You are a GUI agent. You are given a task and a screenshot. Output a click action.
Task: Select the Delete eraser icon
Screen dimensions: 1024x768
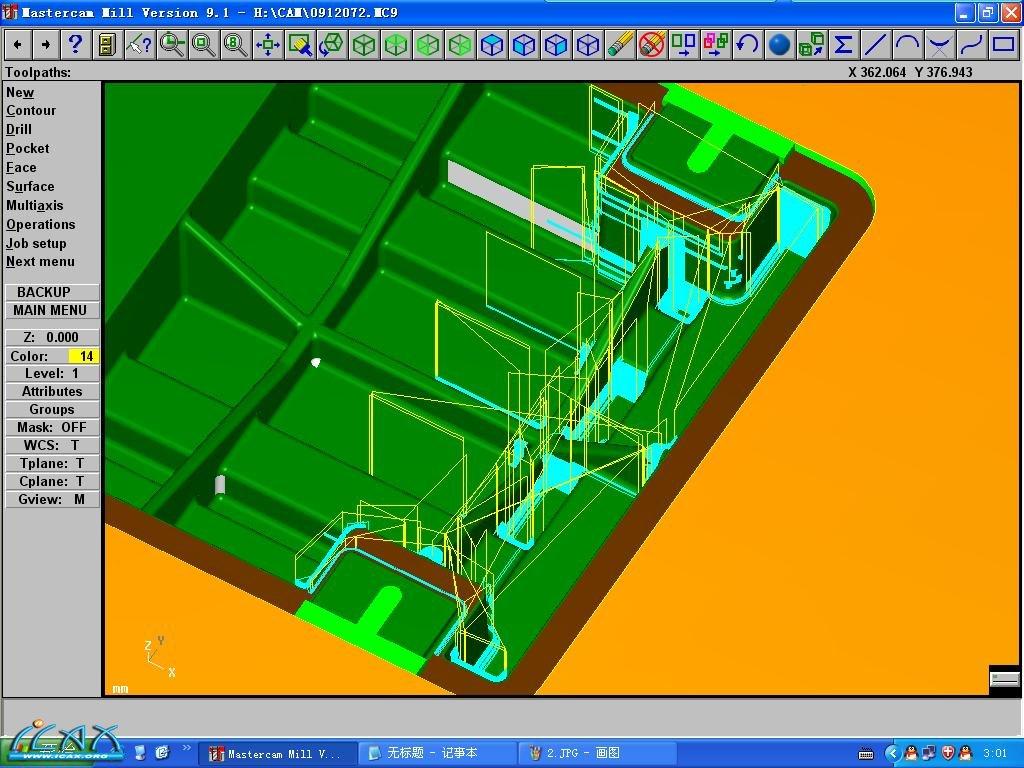(x=619, y=45)
